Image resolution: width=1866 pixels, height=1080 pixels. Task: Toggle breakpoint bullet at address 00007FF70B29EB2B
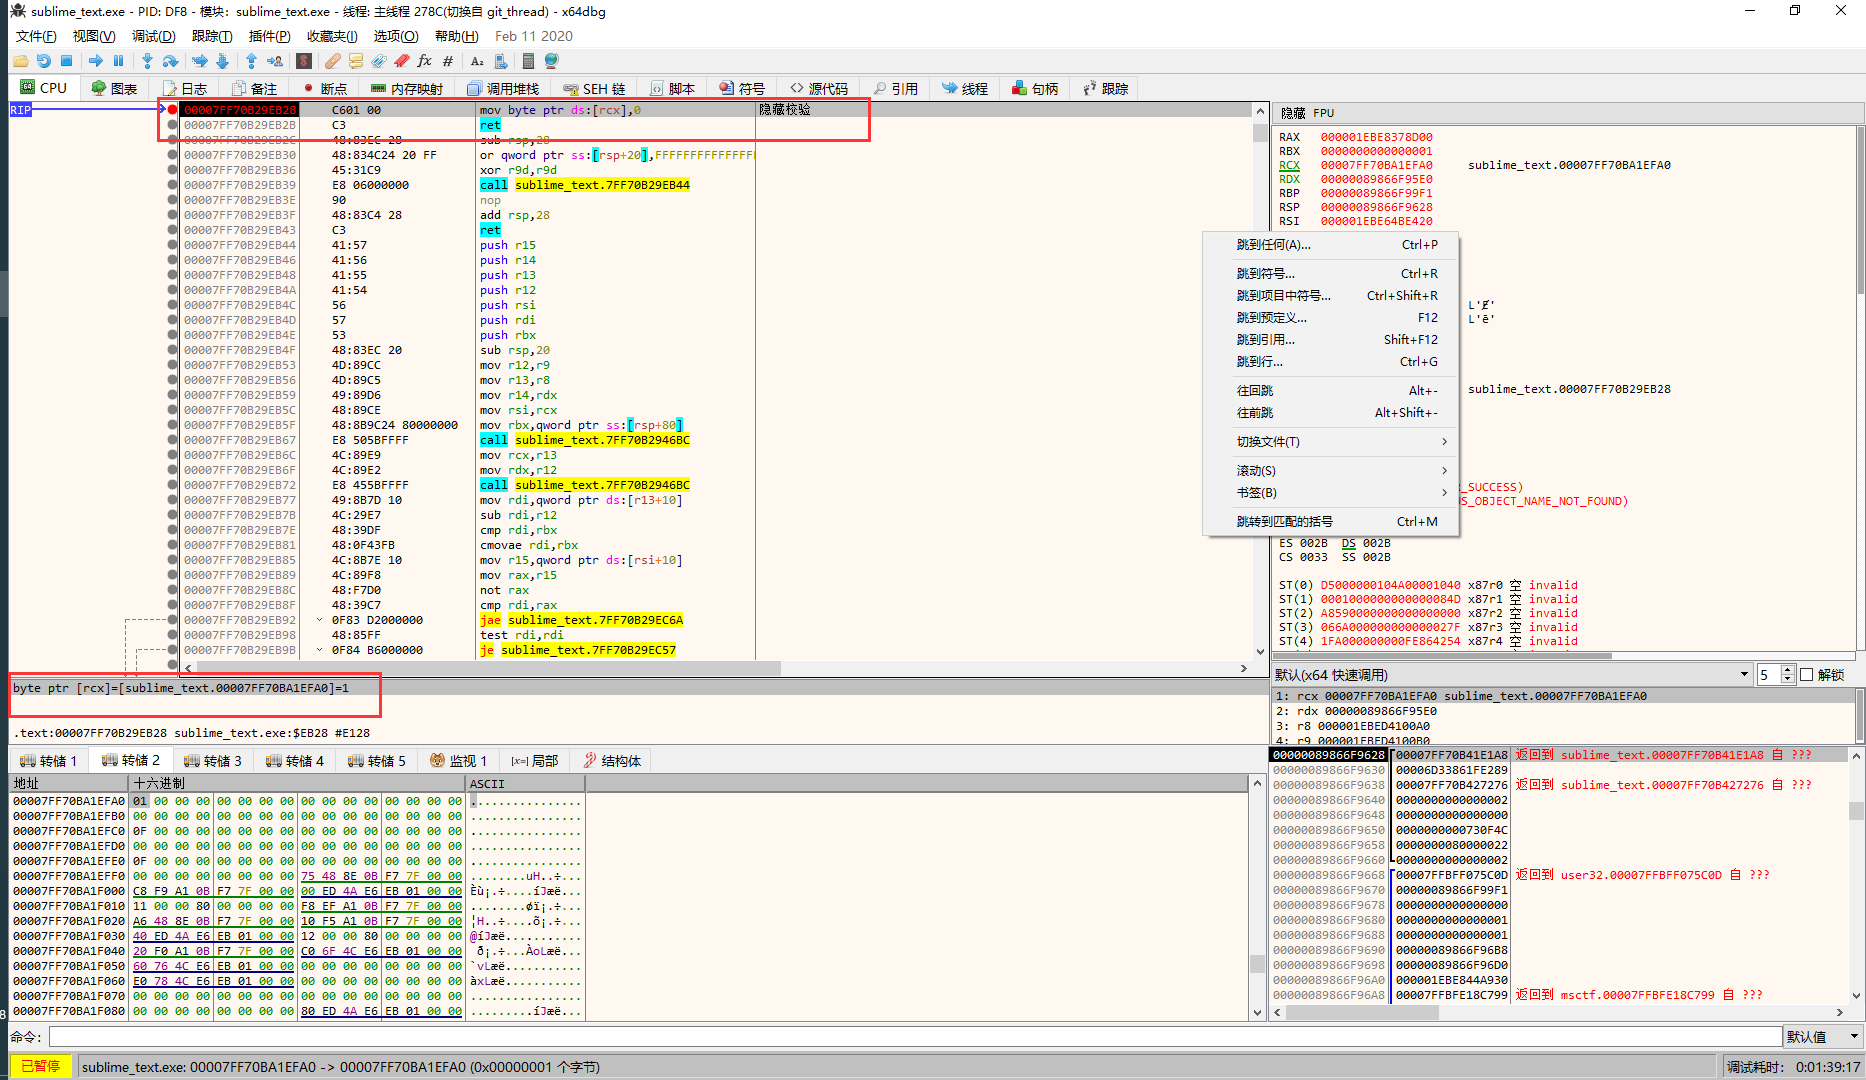click(173, 125)
